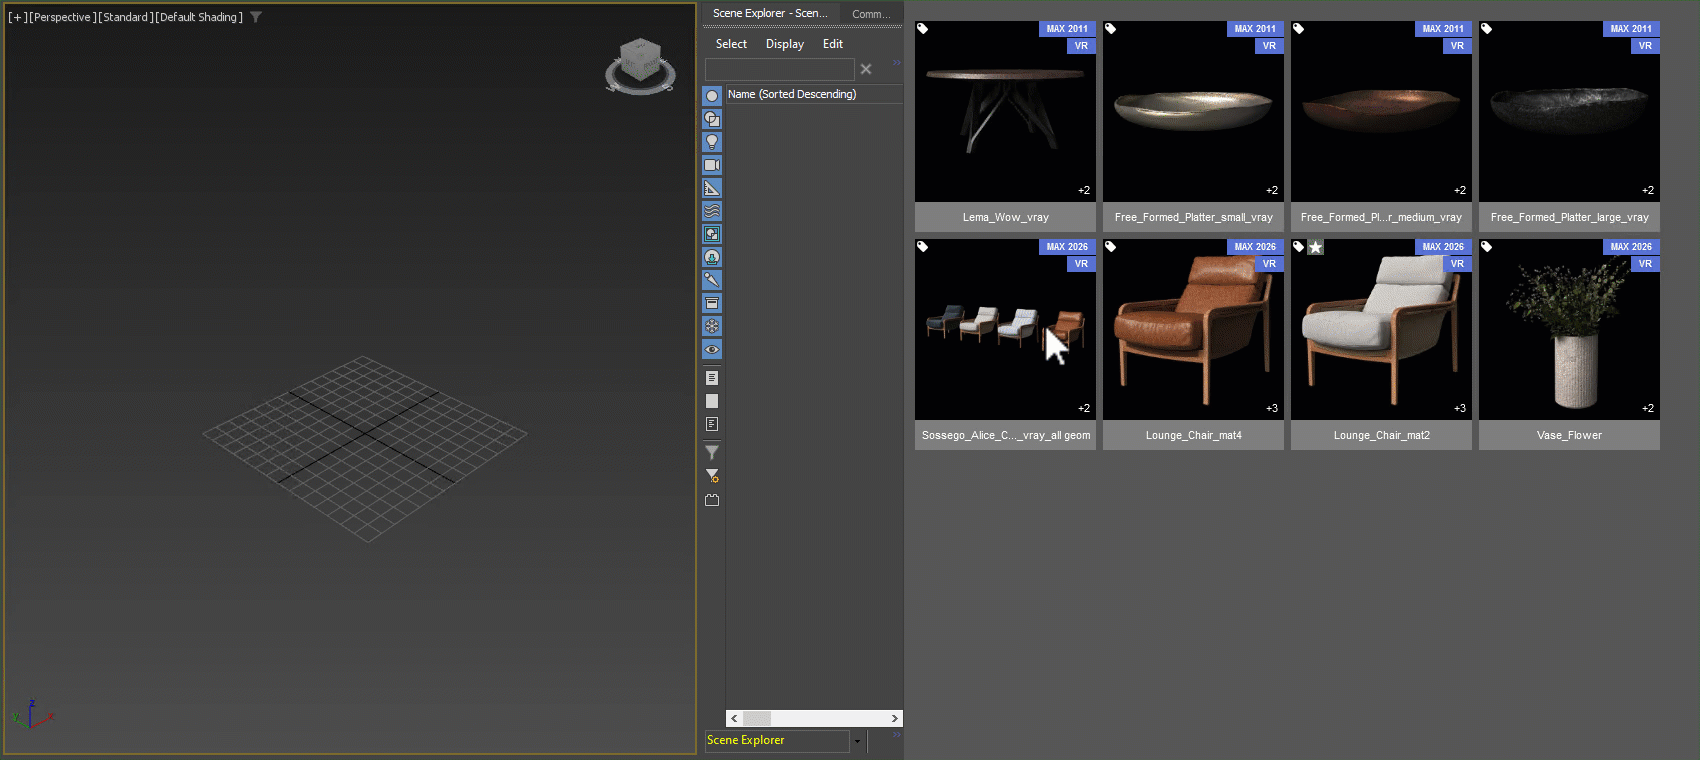The width and height of the screenshot is (1700, 760).
Task: Click the horizontal scrollbar left arrow
Action: coord(734,718)
